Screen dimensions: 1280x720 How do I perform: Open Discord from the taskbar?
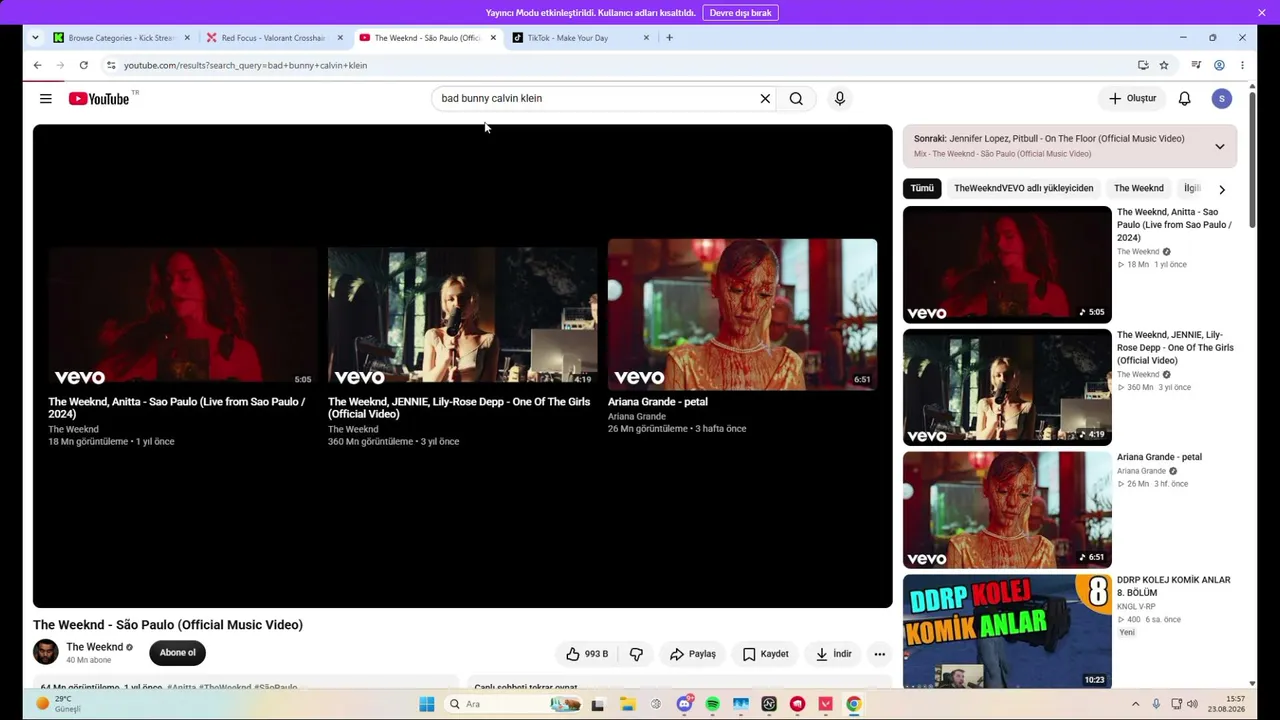coord(684,704)
